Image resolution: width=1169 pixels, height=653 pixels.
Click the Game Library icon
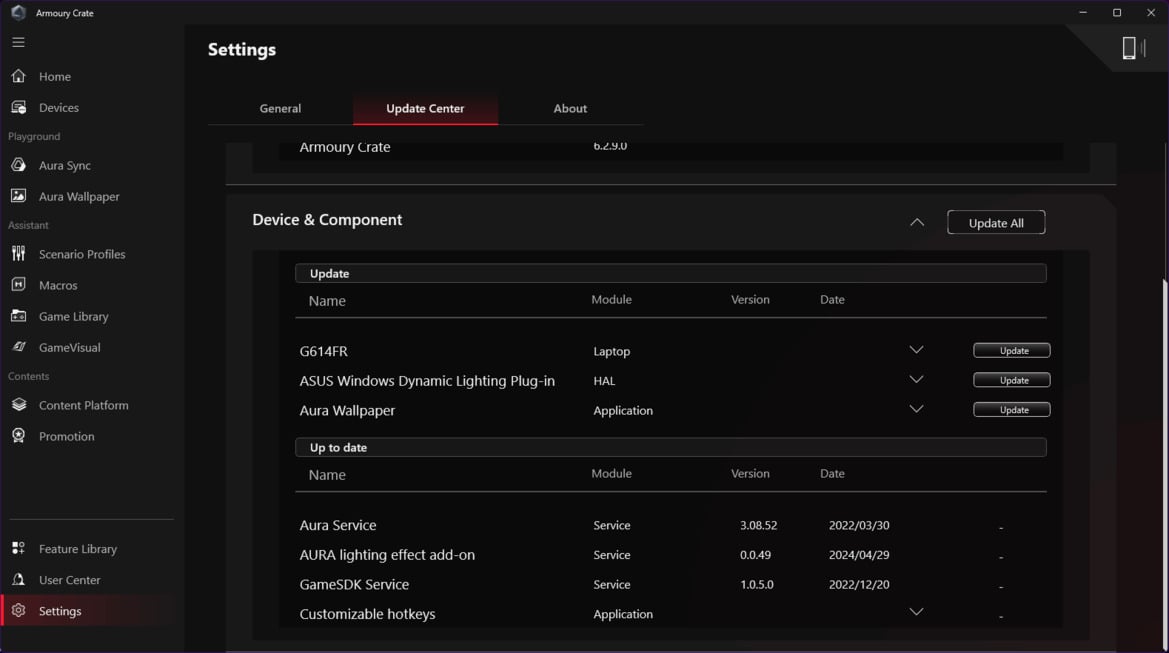point(19,316)
